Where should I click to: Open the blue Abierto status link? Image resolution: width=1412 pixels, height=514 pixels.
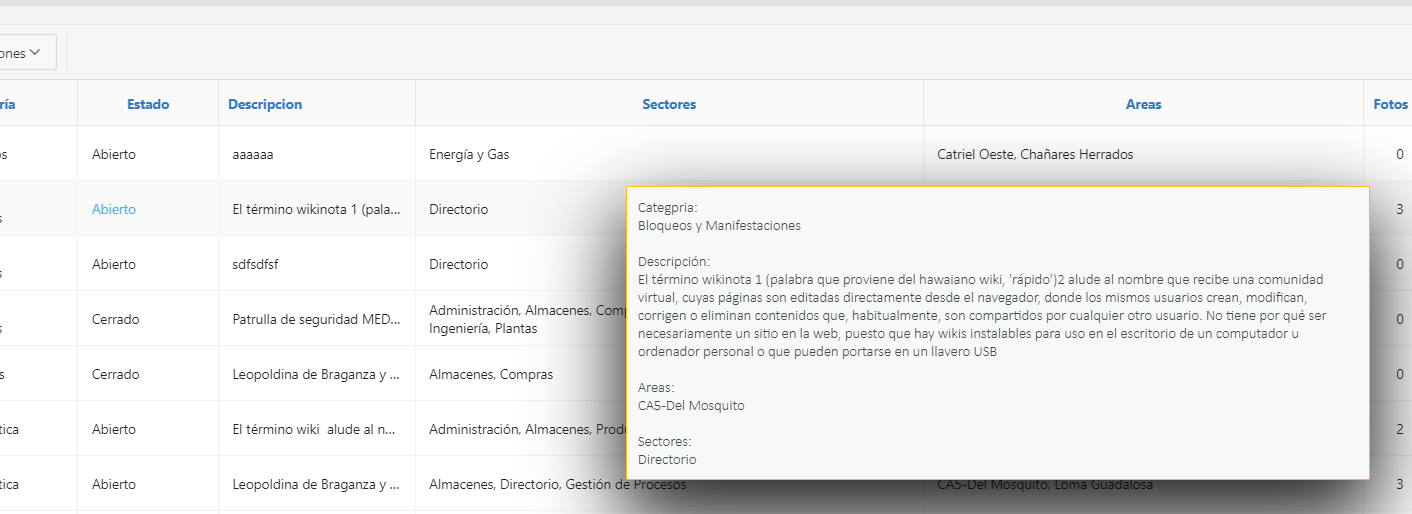tap(114, 209)
